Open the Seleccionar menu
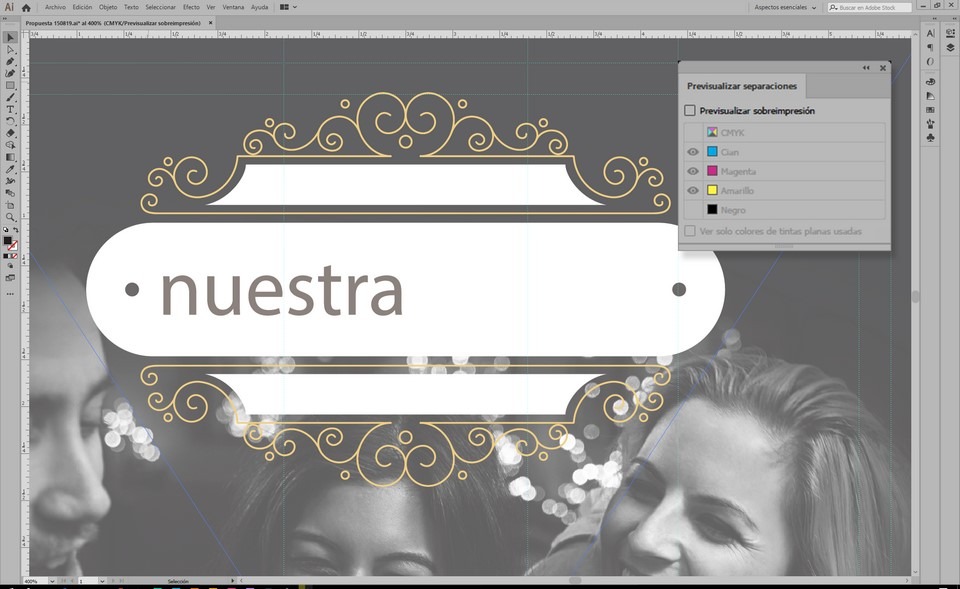 point(160,7)
